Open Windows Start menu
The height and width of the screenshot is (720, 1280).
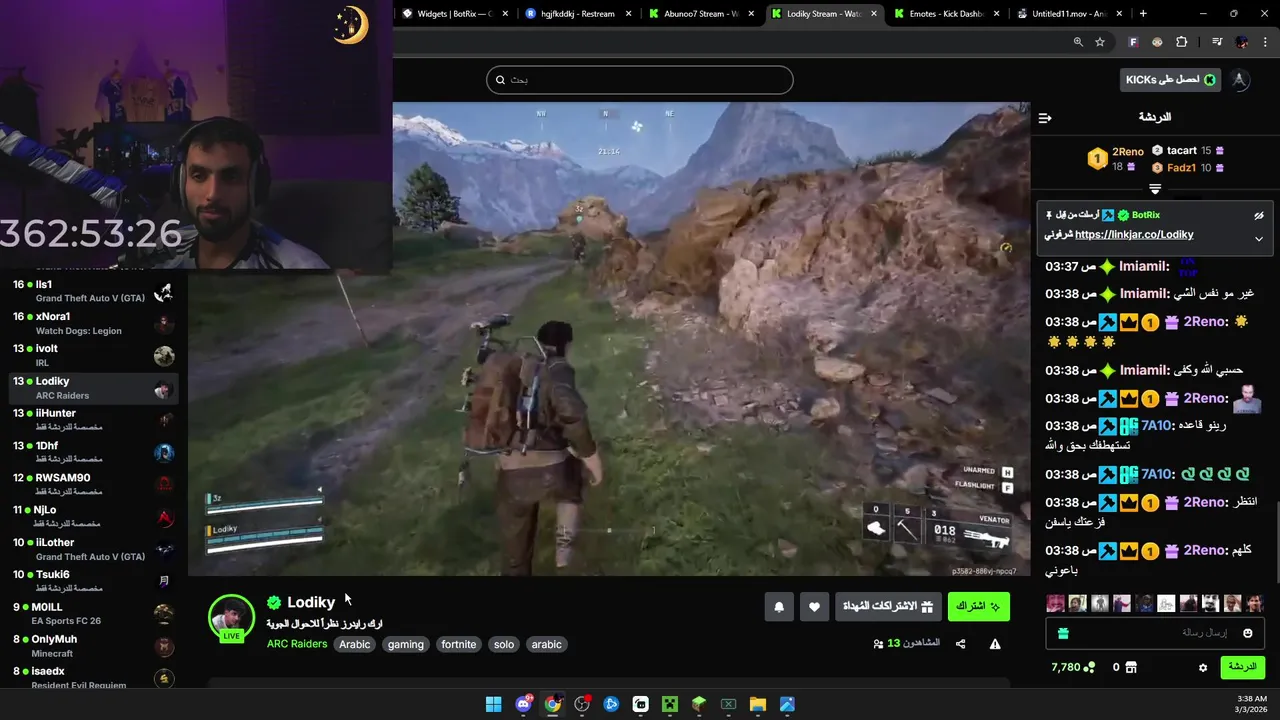click(x=494, y=704)
